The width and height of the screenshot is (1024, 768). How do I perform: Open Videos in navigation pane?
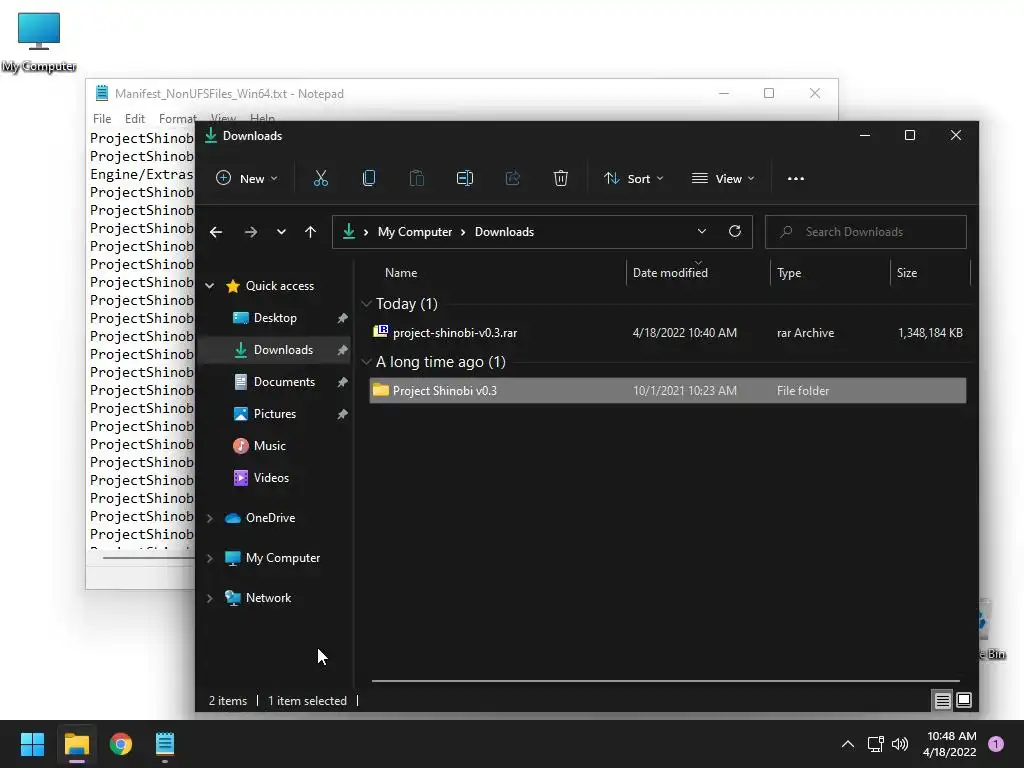click(271, 478)
